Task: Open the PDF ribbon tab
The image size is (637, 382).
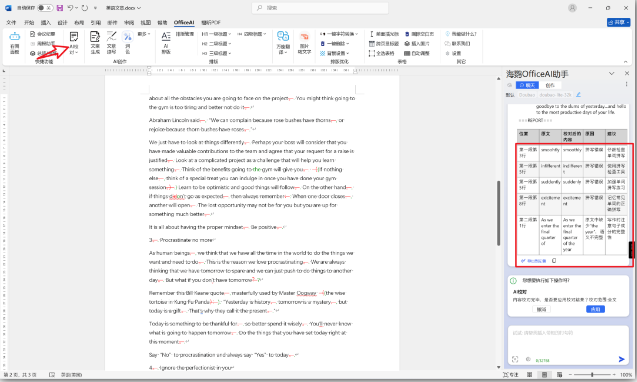Action: pyautogui.click(x=211, y=22)
